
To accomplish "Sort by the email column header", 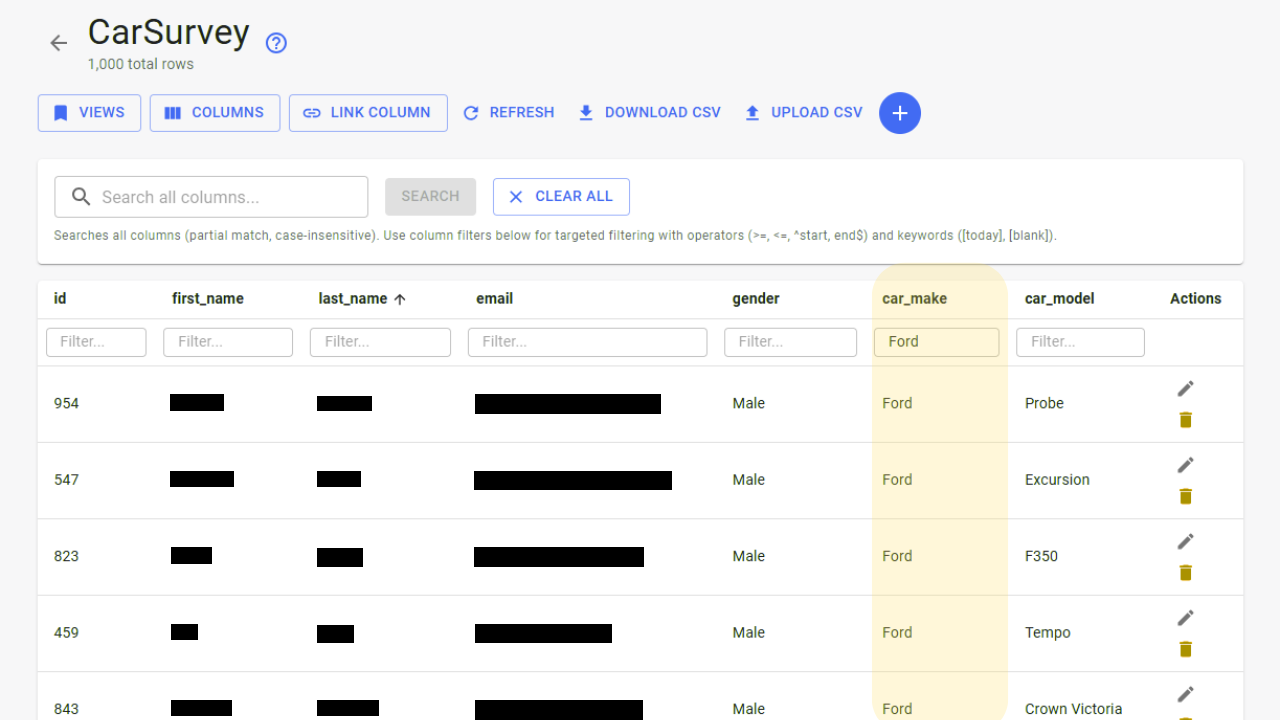I will point(495,299).
